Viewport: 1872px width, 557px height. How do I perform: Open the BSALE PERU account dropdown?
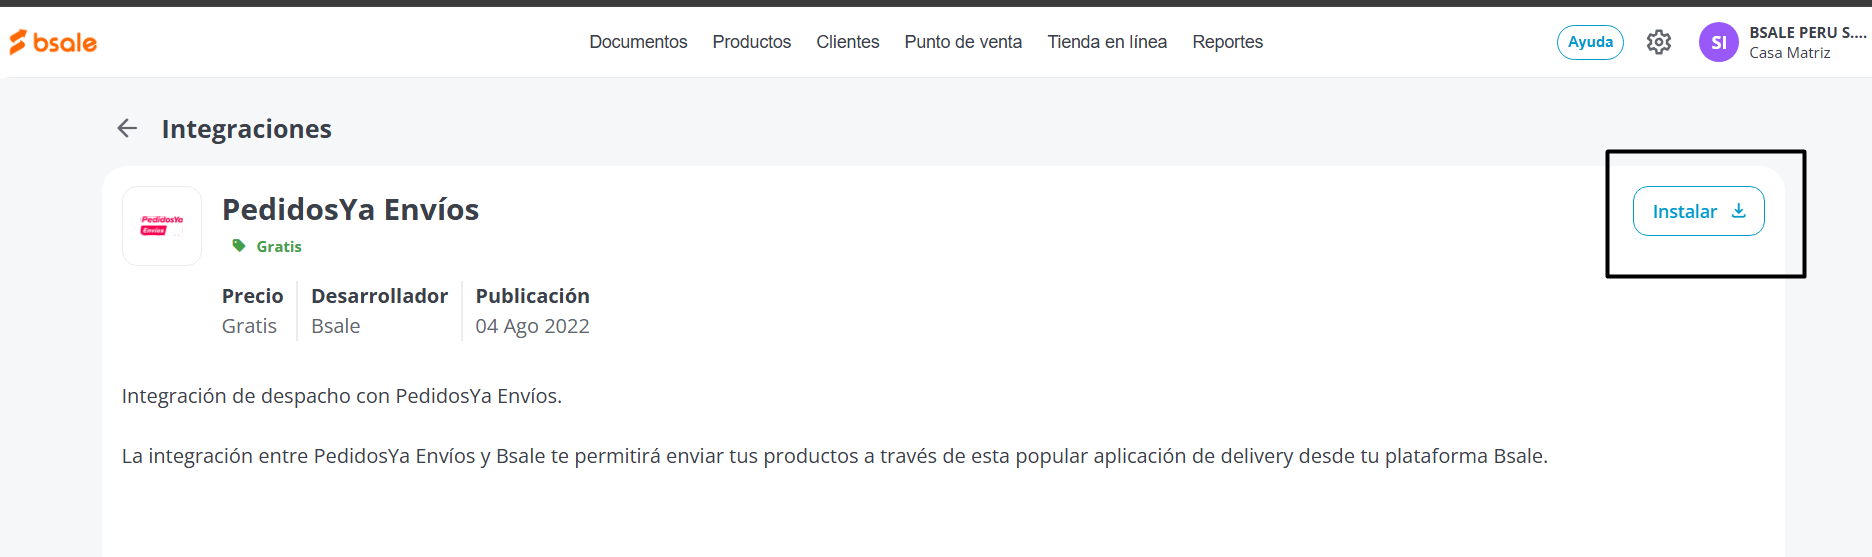(1808, 32)
